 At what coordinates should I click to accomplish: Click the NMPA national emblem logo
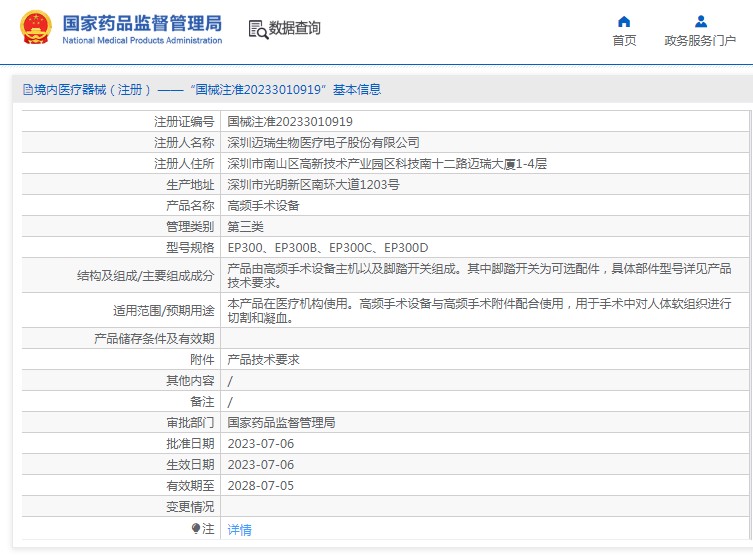[x=37, y=28]
